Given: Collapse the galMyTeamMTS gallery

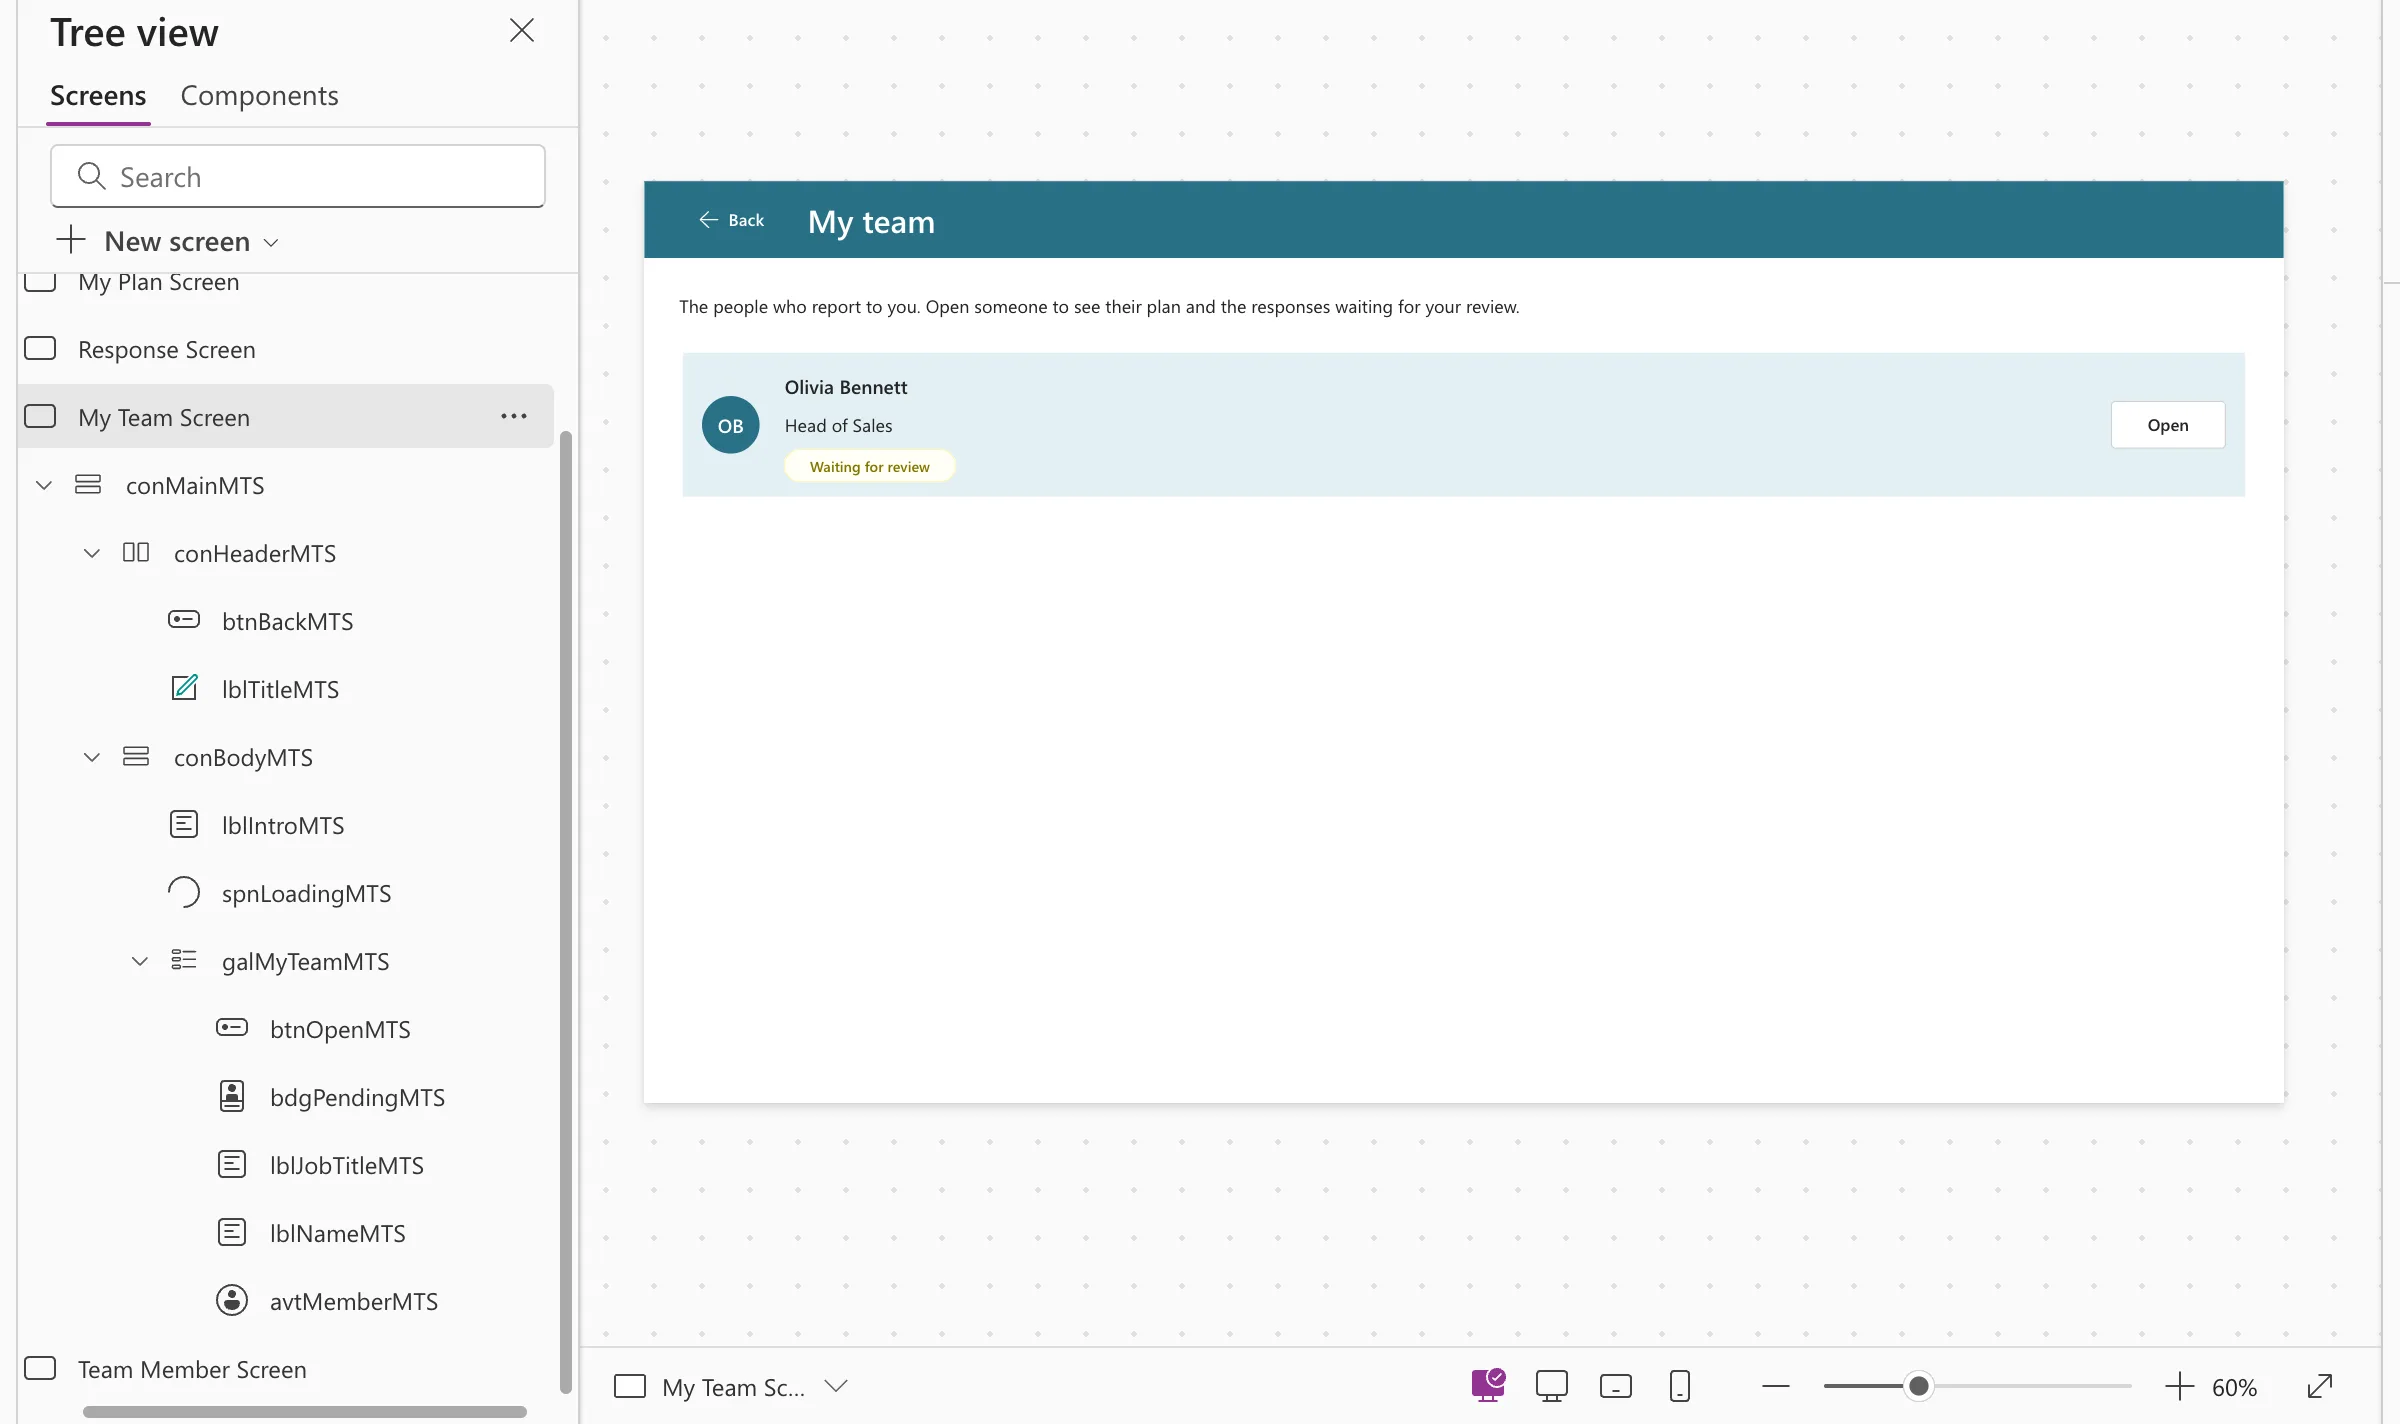Looking at the screenshot, I should [140, 961].
